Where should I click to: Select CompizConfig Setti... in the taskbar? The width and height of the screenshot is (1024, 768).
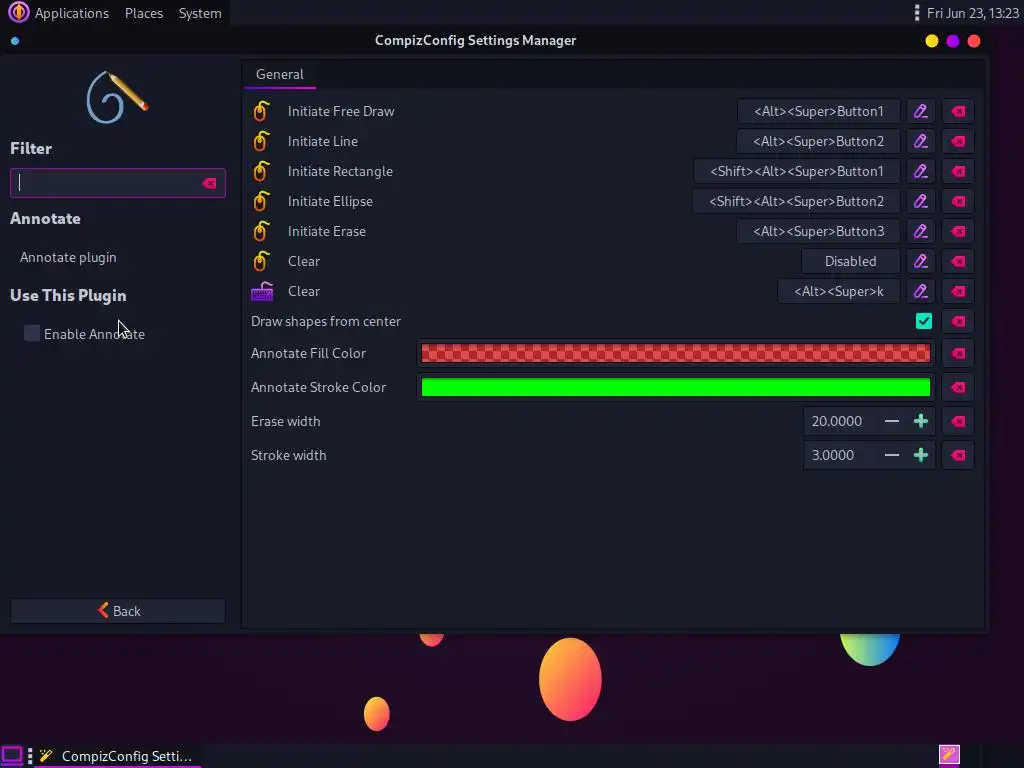[116, 756]
